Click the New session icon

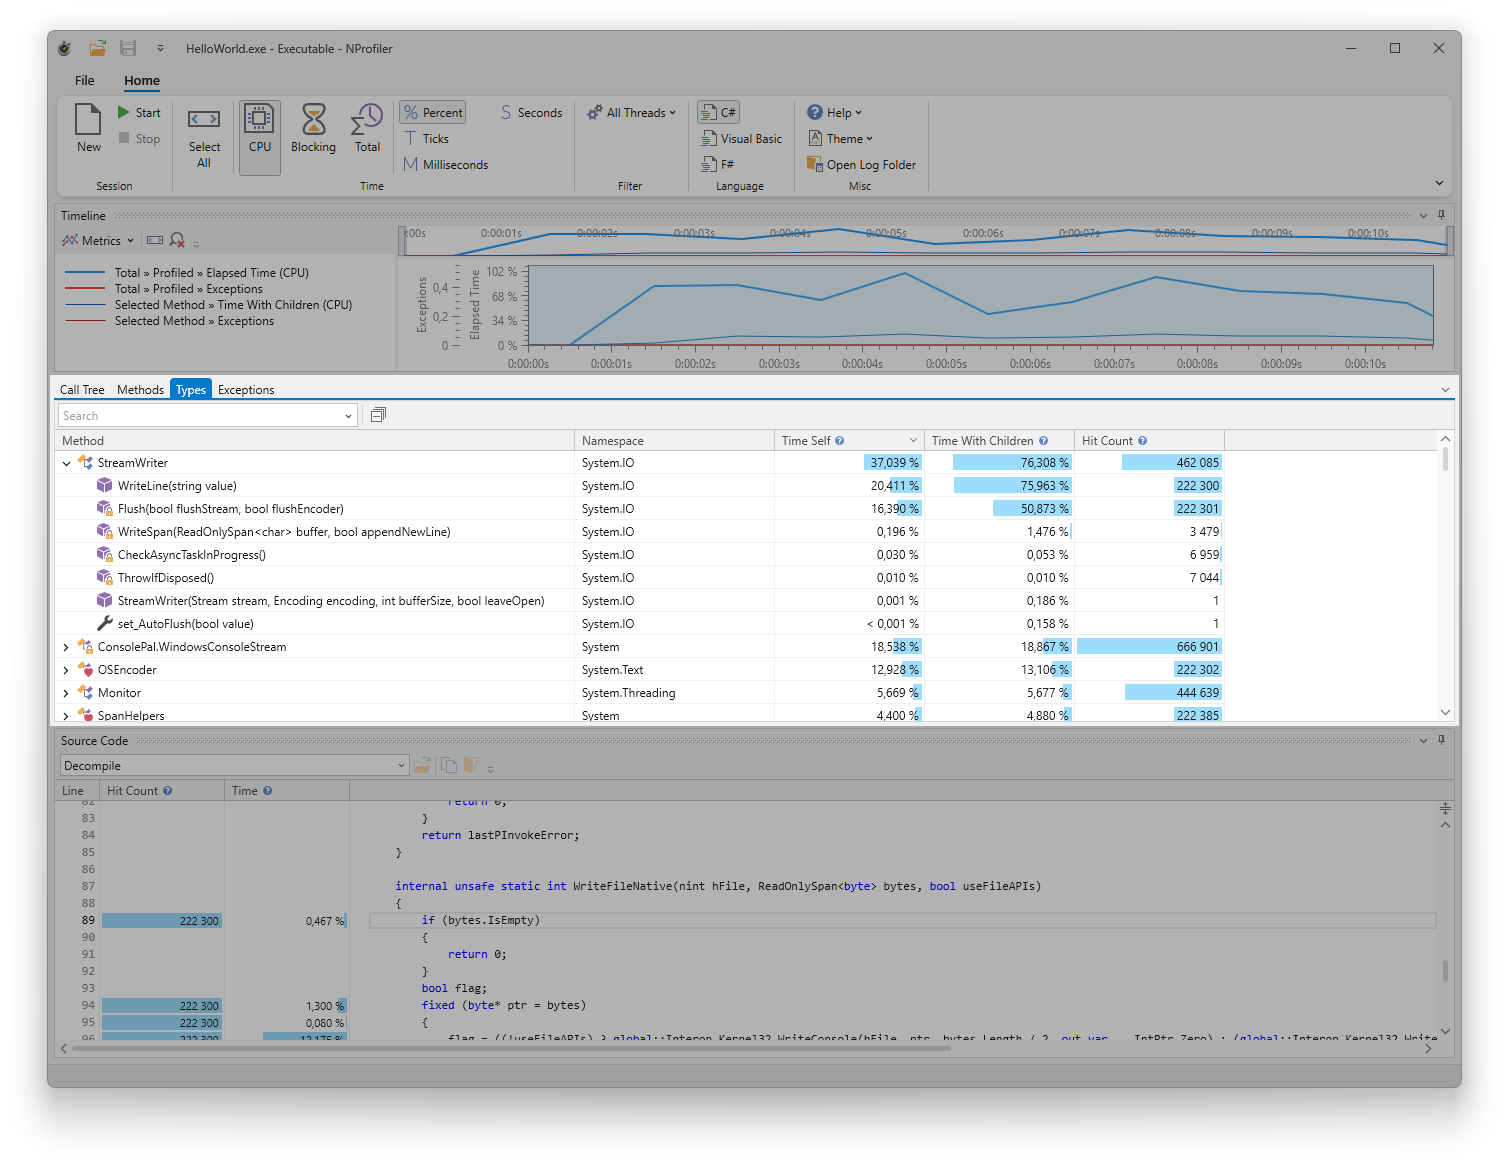88,129
